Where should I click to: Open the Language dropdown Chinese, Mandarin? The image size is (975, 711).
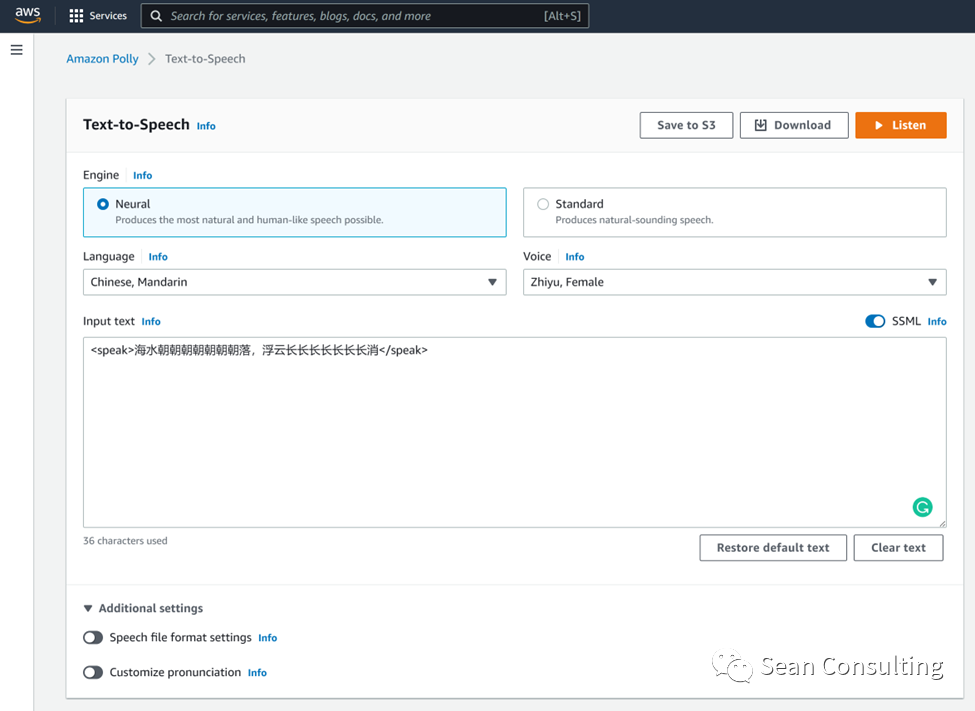coord(295,282)
